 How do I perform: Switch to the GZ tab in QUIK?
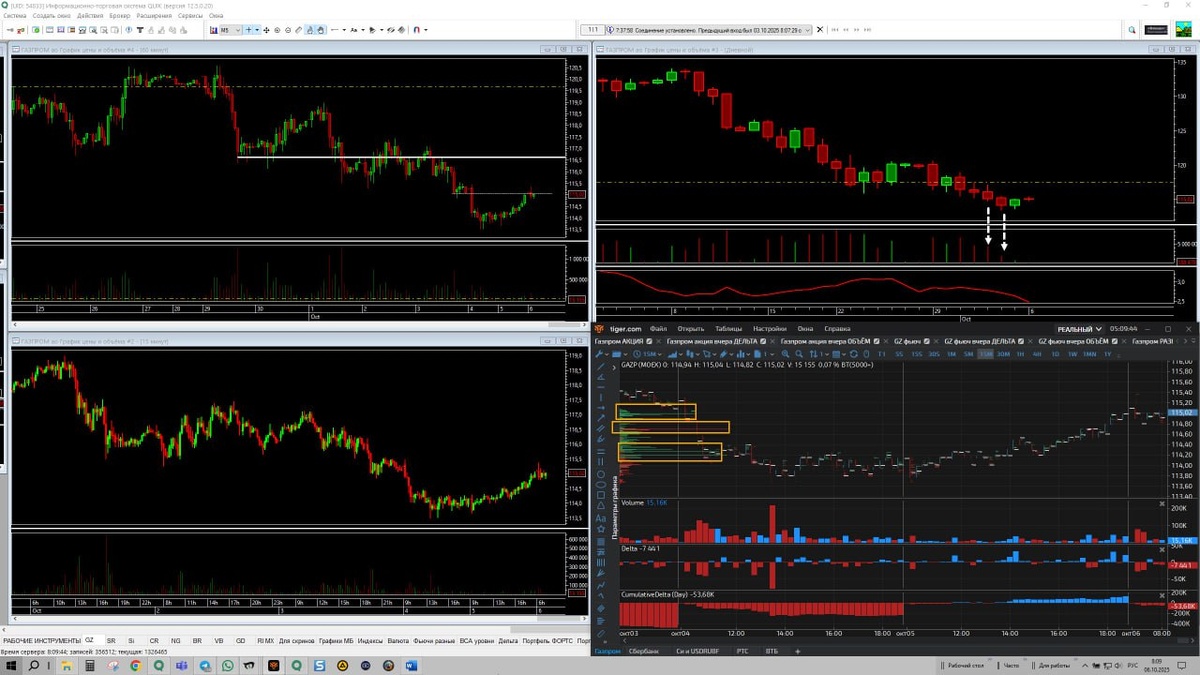coord(89,640)
